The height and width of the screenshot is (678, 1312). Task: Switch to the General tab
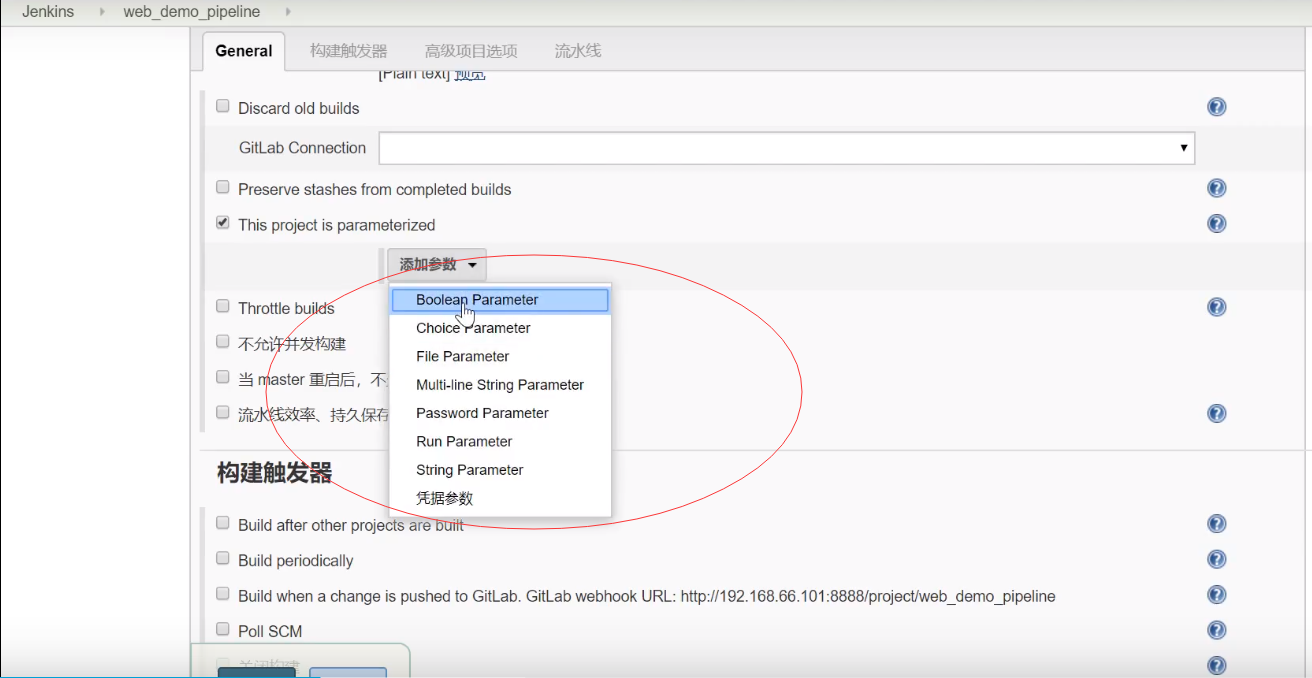click(244, 51)
